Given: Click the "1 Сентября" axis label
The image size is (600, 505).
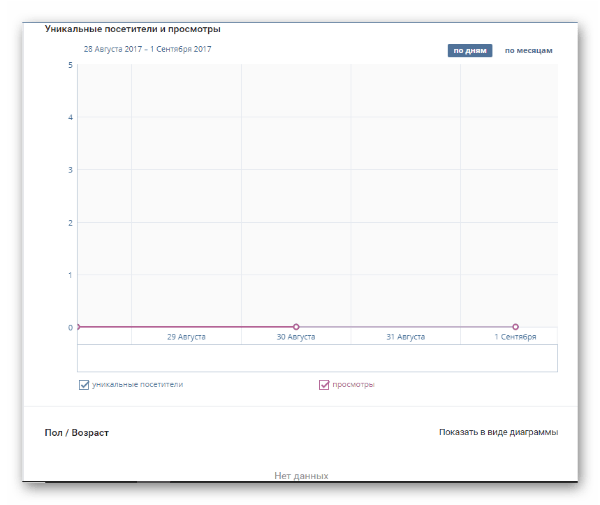Looking at the screenshot, I should pos(515,337).
